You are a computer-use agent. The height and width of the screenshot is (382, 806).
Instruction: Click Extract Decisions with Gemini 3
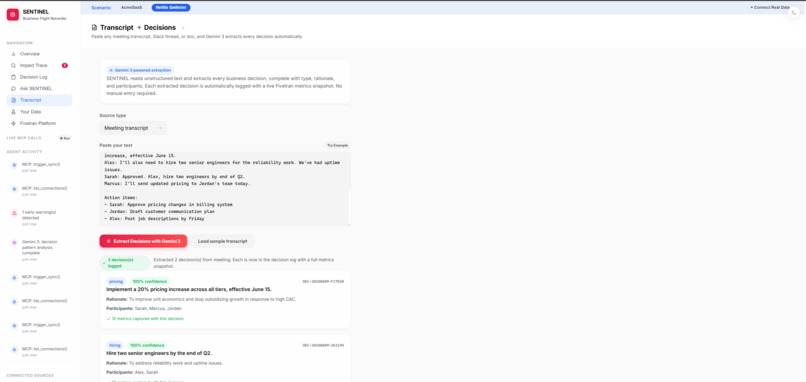143,241
